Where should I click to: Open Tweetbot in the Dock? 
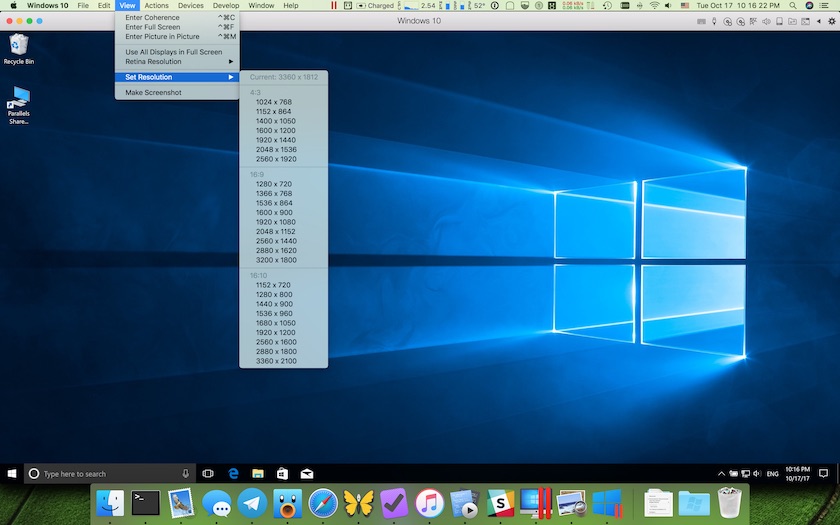coord(288,503)
